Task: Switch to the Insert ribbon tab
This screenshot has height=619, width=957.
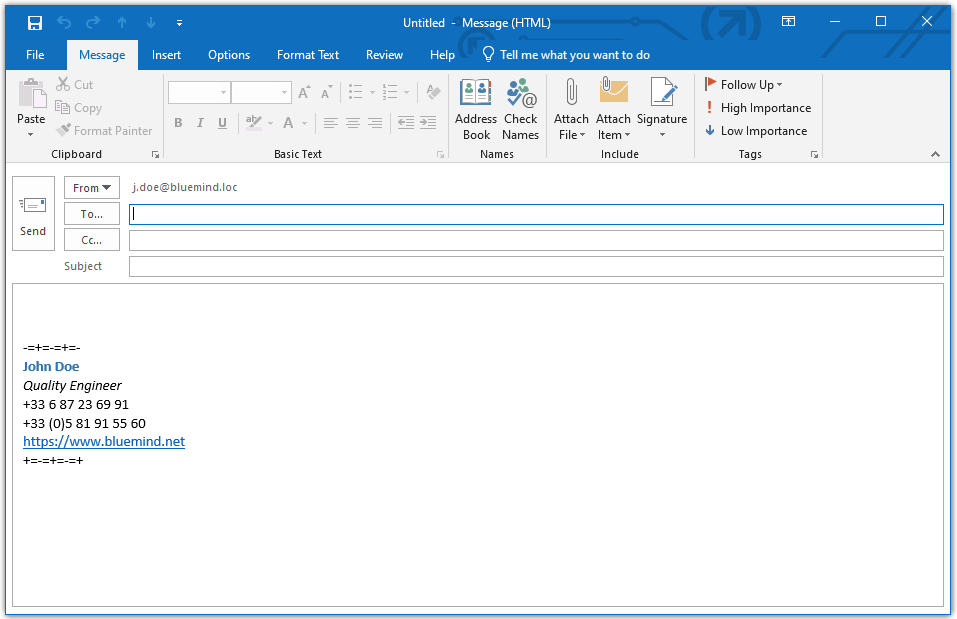Action: 166,55
